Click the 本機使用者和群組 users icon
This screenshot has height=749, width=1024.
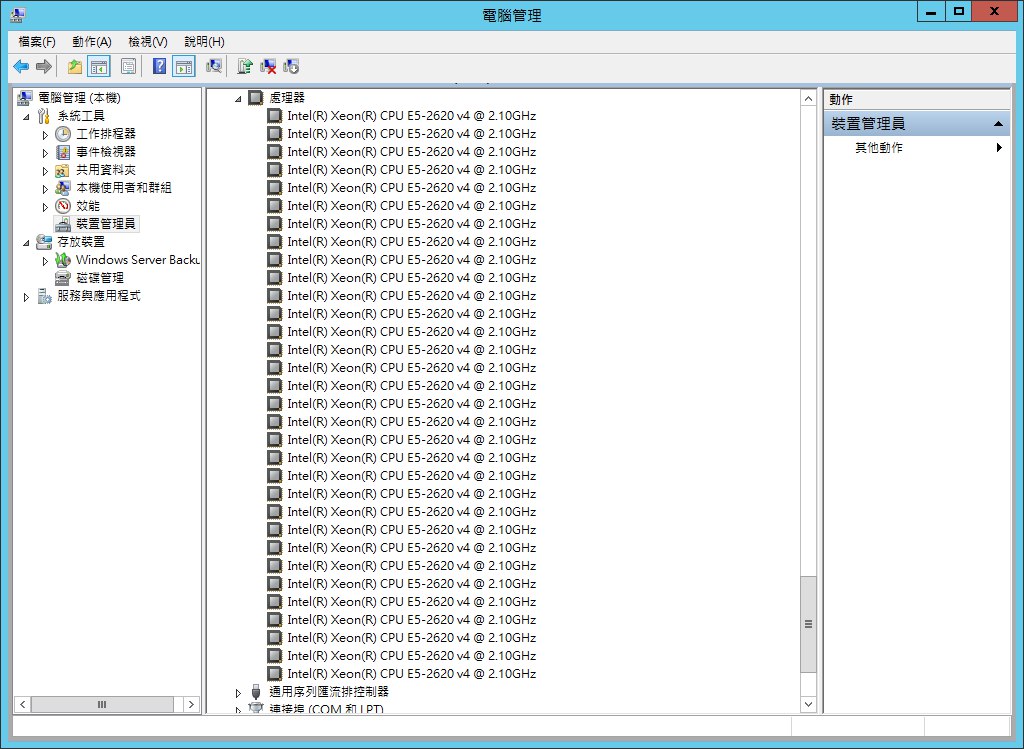(63, 188)
